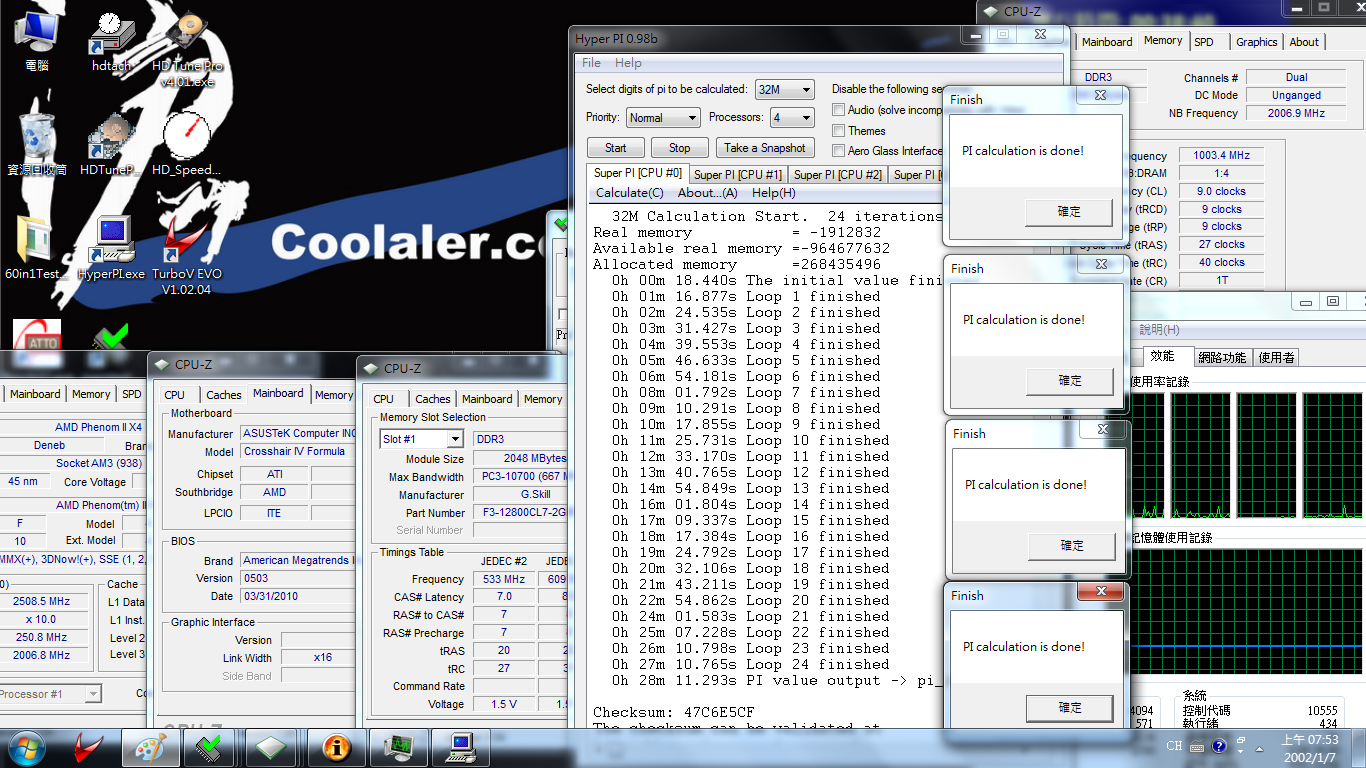
Task: Click the NB Frequency value 2006.9 MHz
Action: coord(1296,113)
